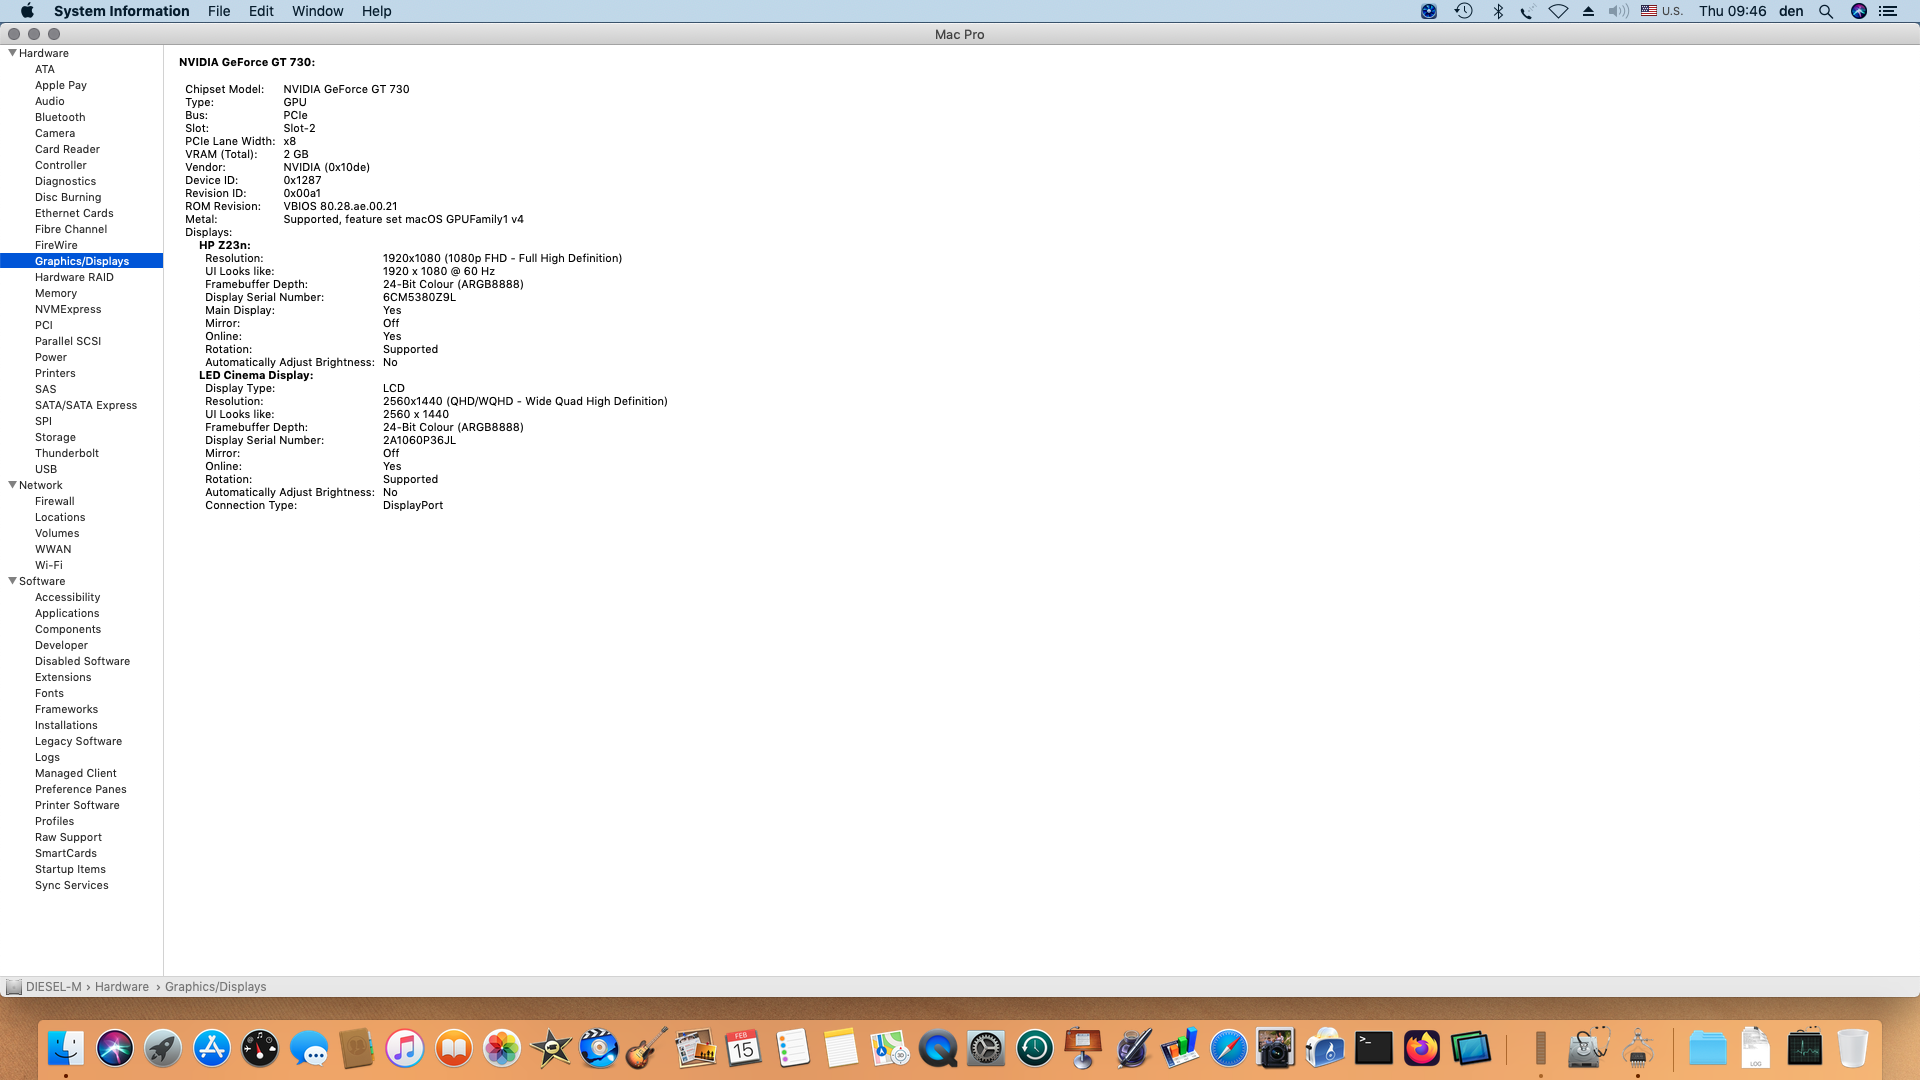The image size is (1920, 1080).
Task: Click the volume icon in menu bar
Action: coord(1618,11)
